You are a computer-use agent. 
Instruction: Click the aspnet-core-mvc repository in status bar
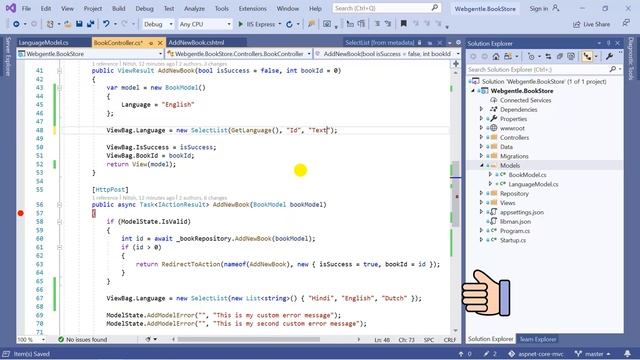pyautogui.click(x=536, y=353)
